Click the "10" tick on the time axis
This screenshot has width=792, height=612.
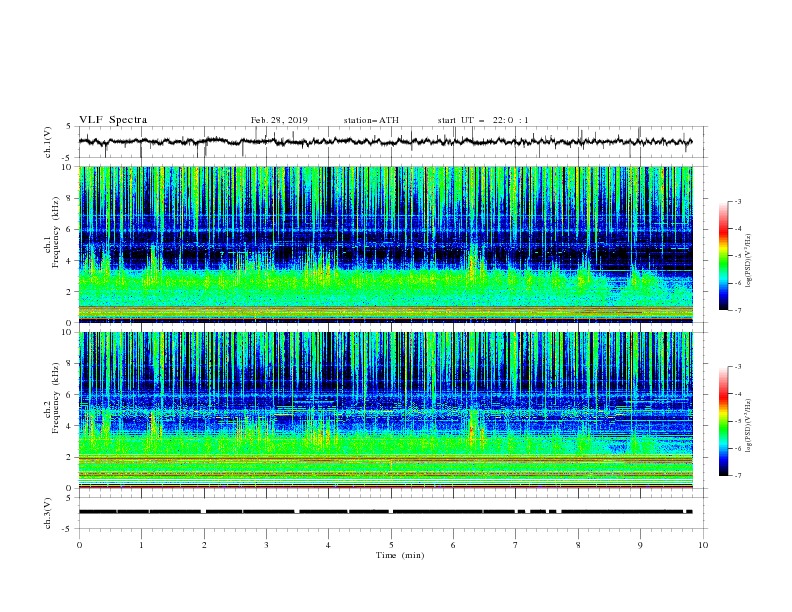(703, 545)
